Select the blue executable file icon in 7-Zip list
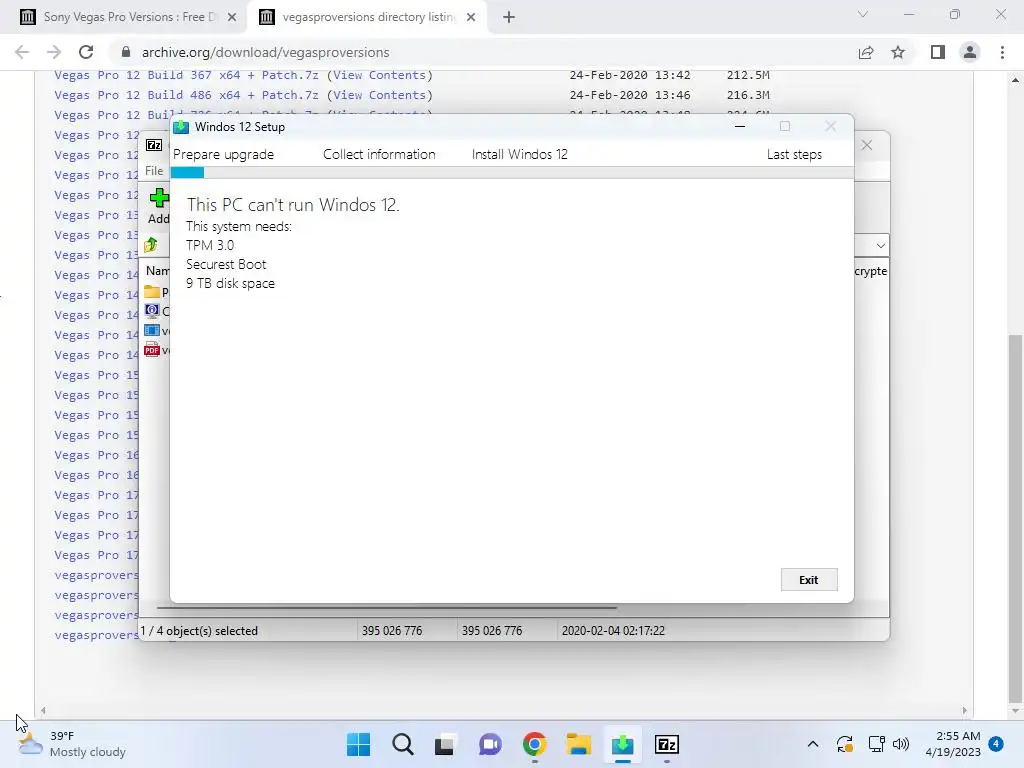This screenshot has height=768, width=1024. coord(152,330)
